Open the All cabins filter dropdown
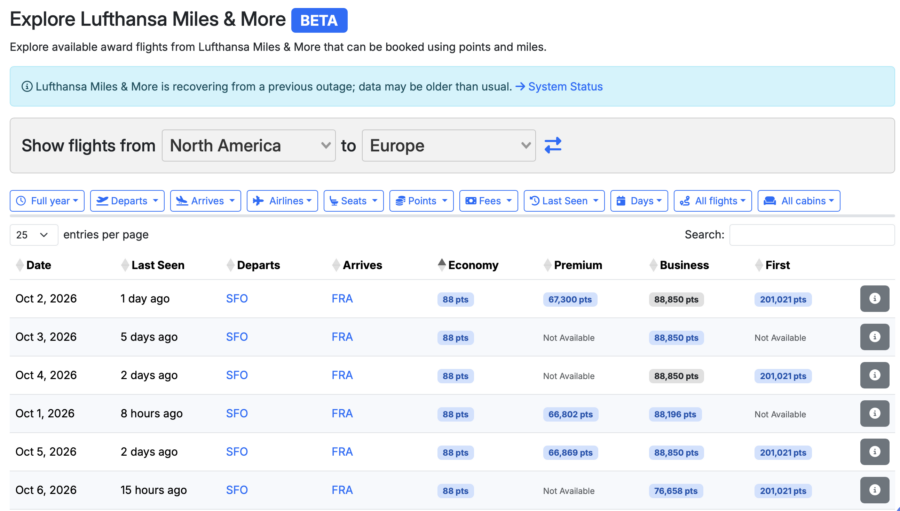Viewport: 900px width, 511px height. tap(799, 201)
